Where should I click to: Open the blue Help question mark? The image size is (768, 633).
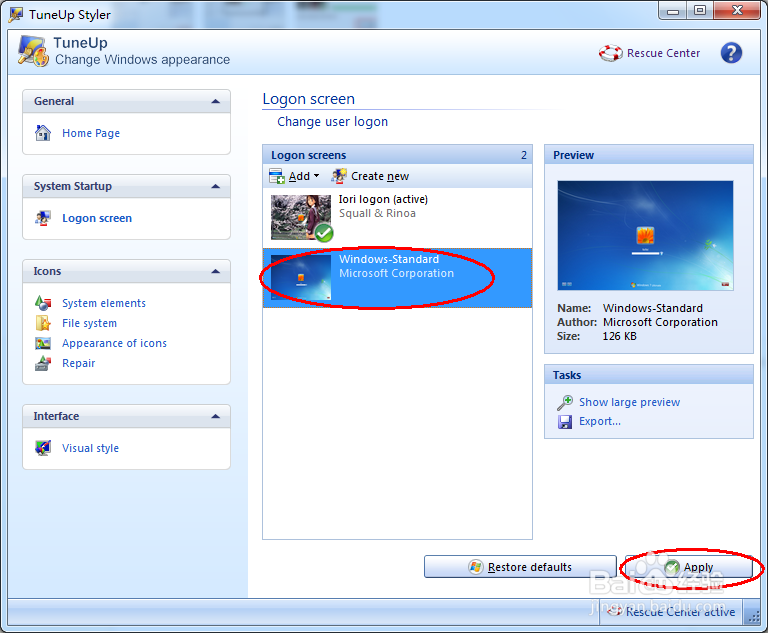pos(731,53)
